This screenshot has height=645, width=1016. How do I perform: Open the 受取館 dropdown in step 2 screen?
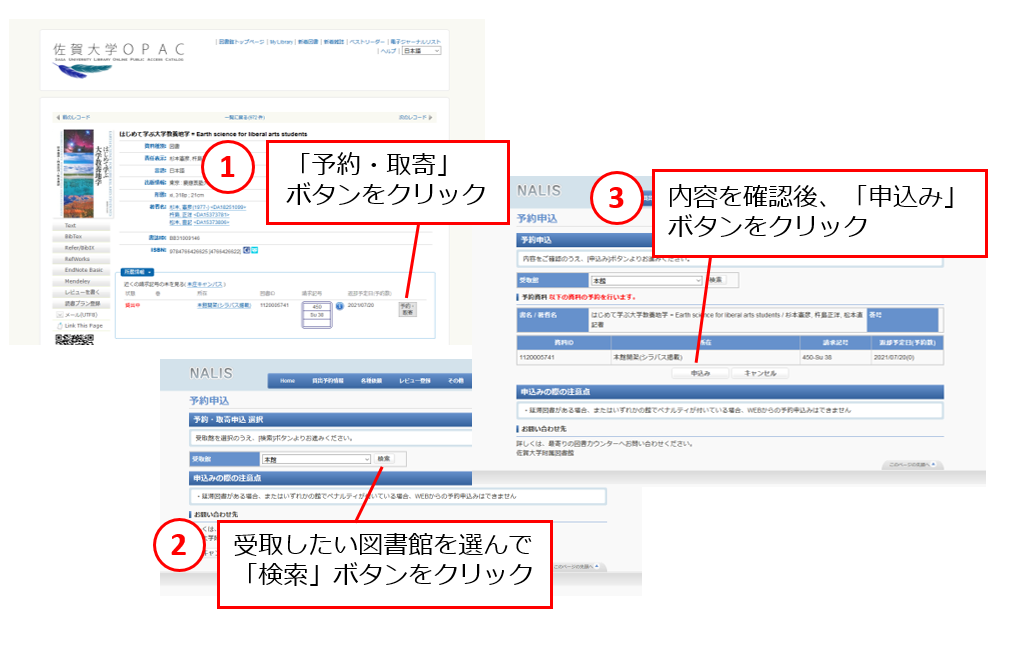coord(315,459)
